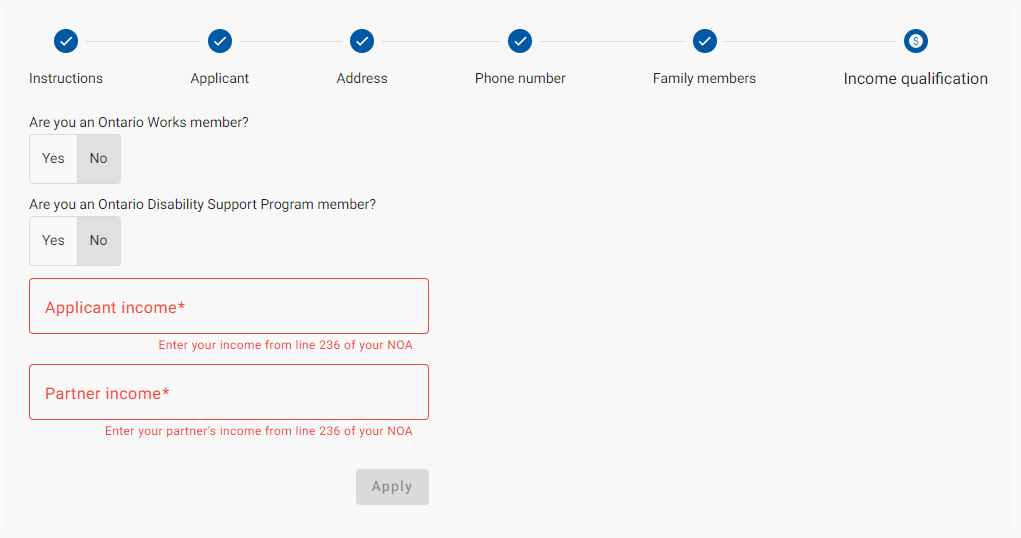Click the applicant income NOA line 236 hint
The width and height of the screenshot is (1021, 538).
tap(285, 345)
